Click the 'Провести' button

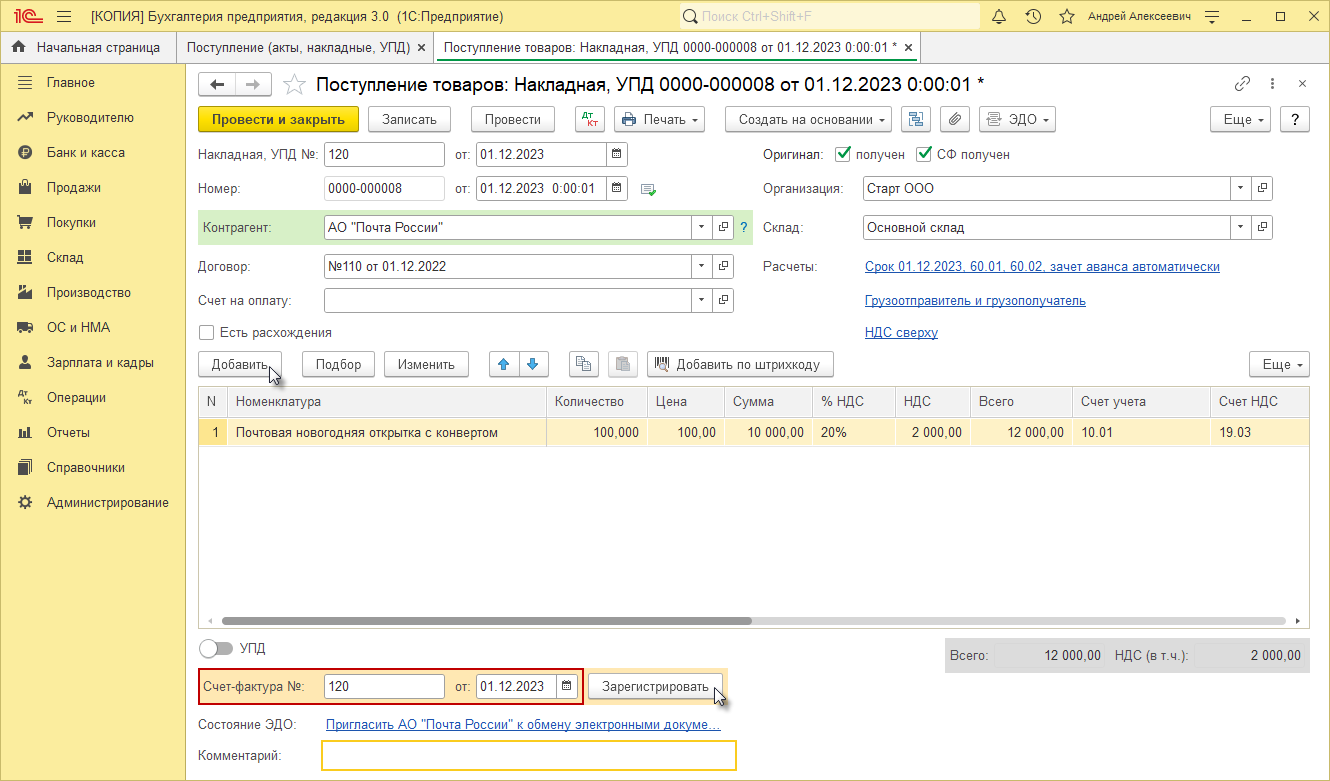click(x=513, y=119)
